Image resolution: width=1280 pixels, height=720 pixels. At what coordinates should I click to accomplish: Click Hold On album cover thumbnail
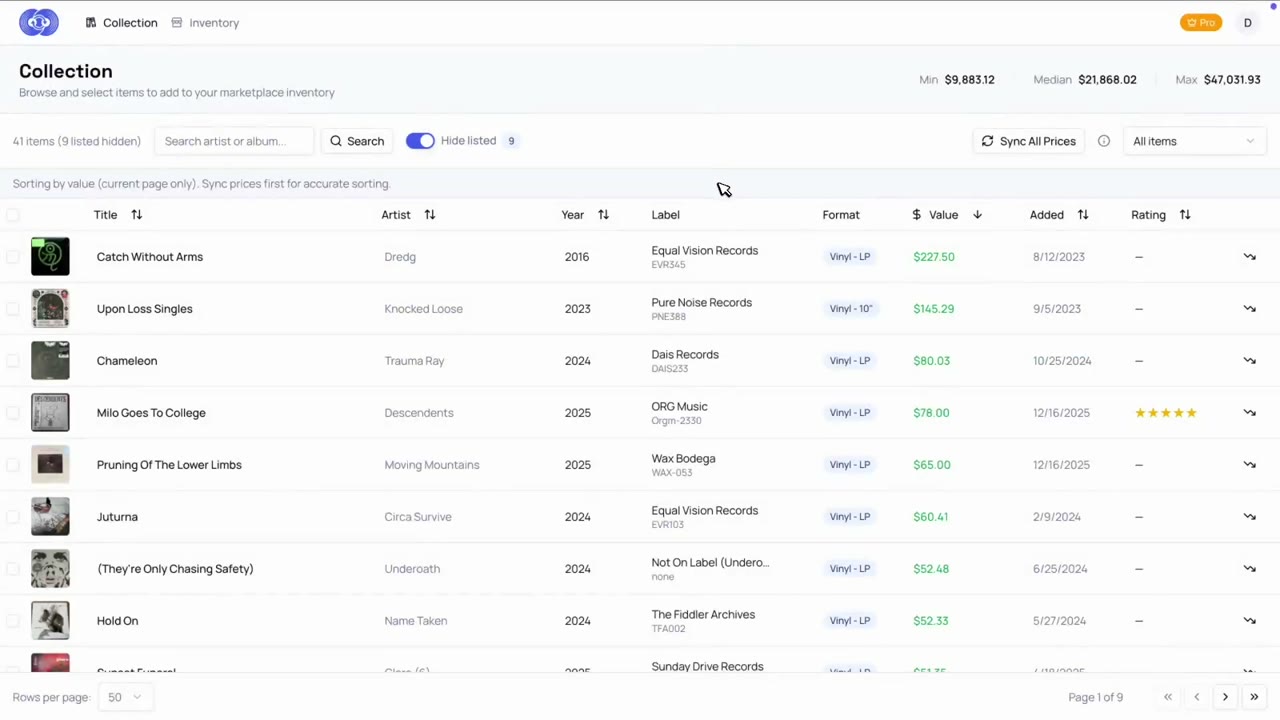point(50,621)
